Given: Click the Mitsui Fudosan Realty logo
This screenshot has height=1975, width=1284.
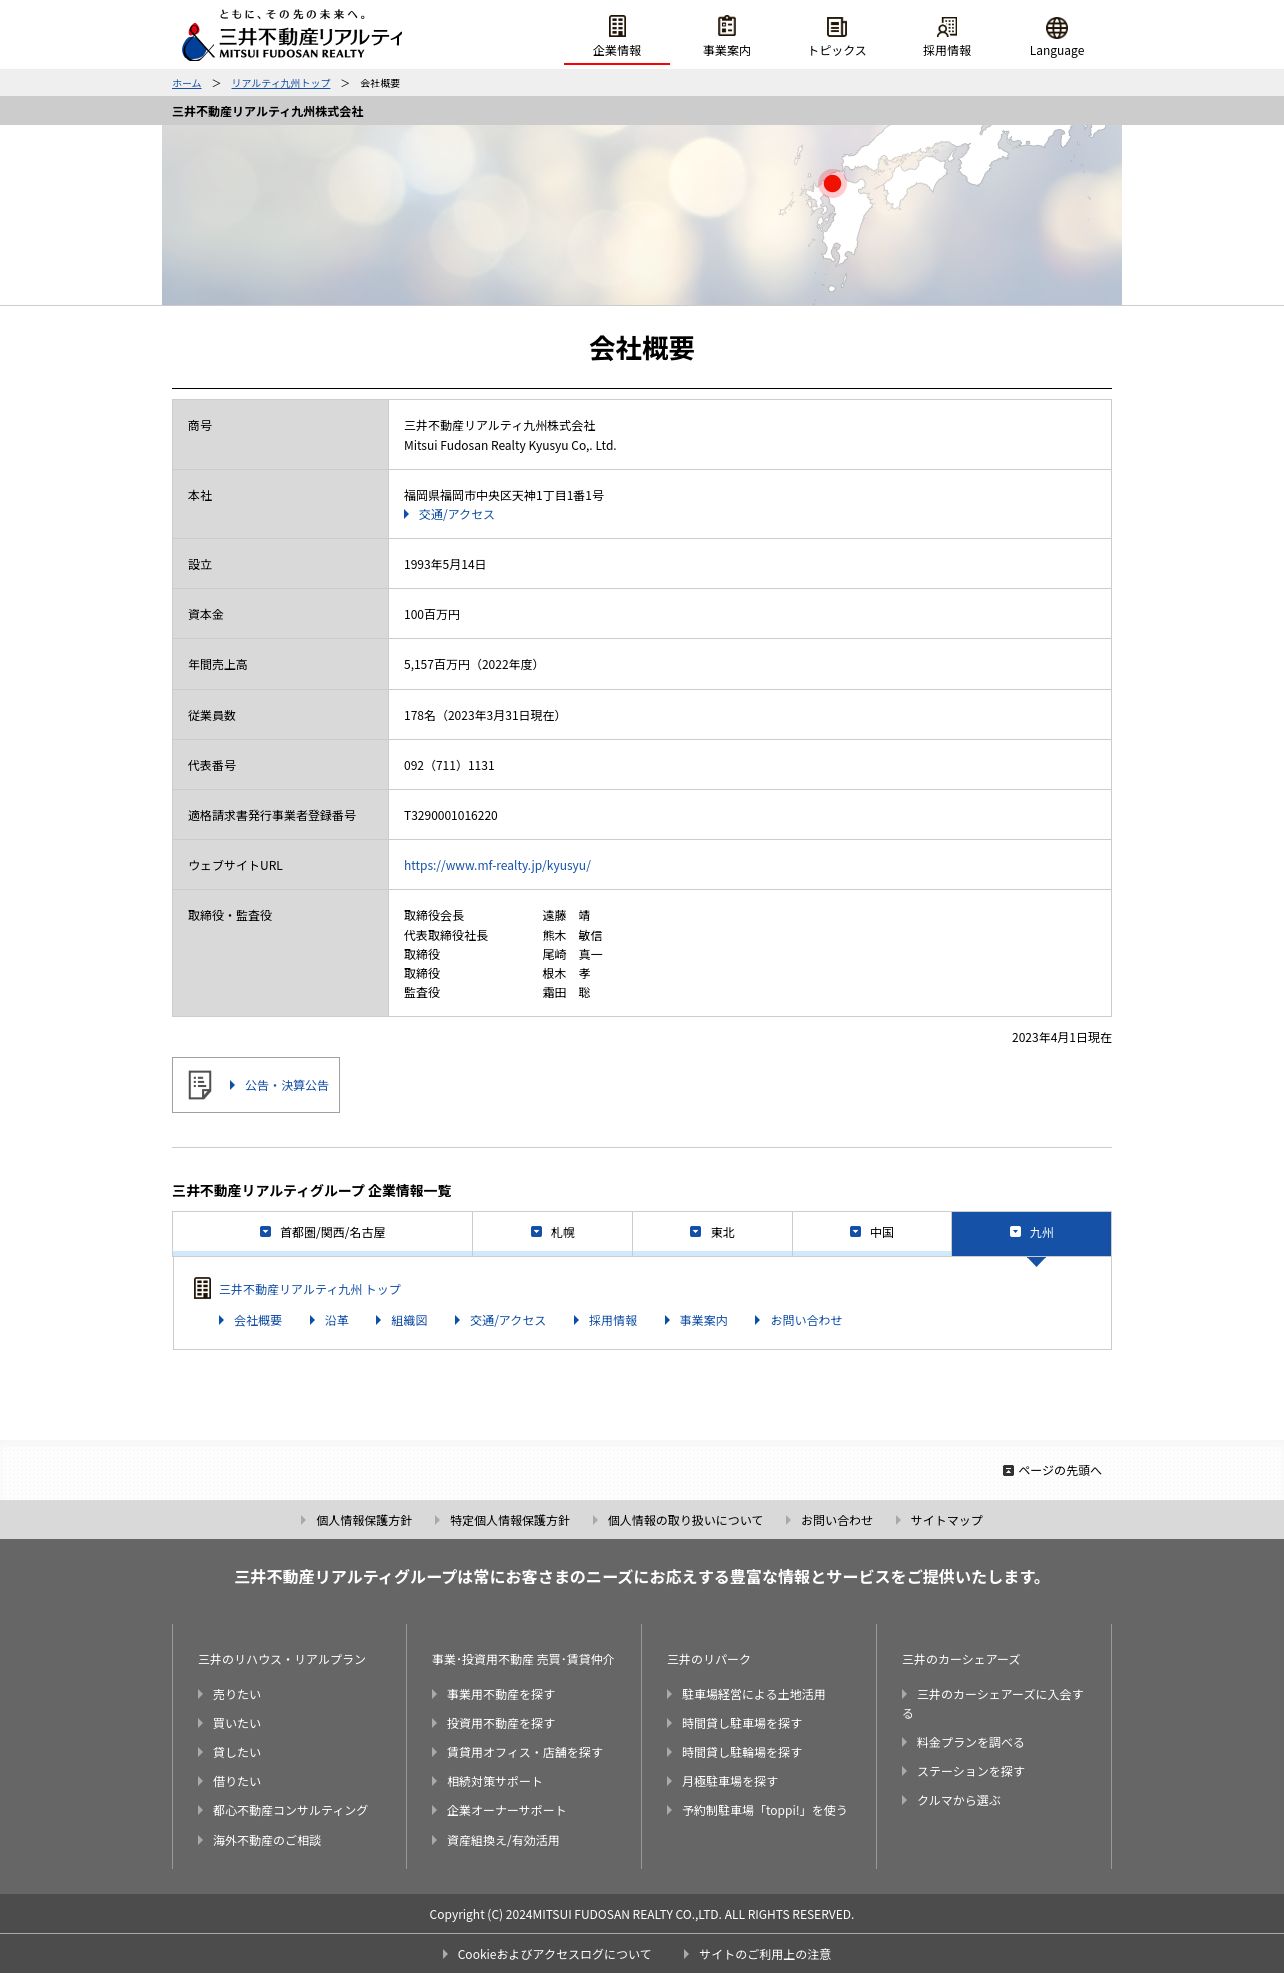Looking at the screenshot, I should pyautogui.click(x=292, y=36).
